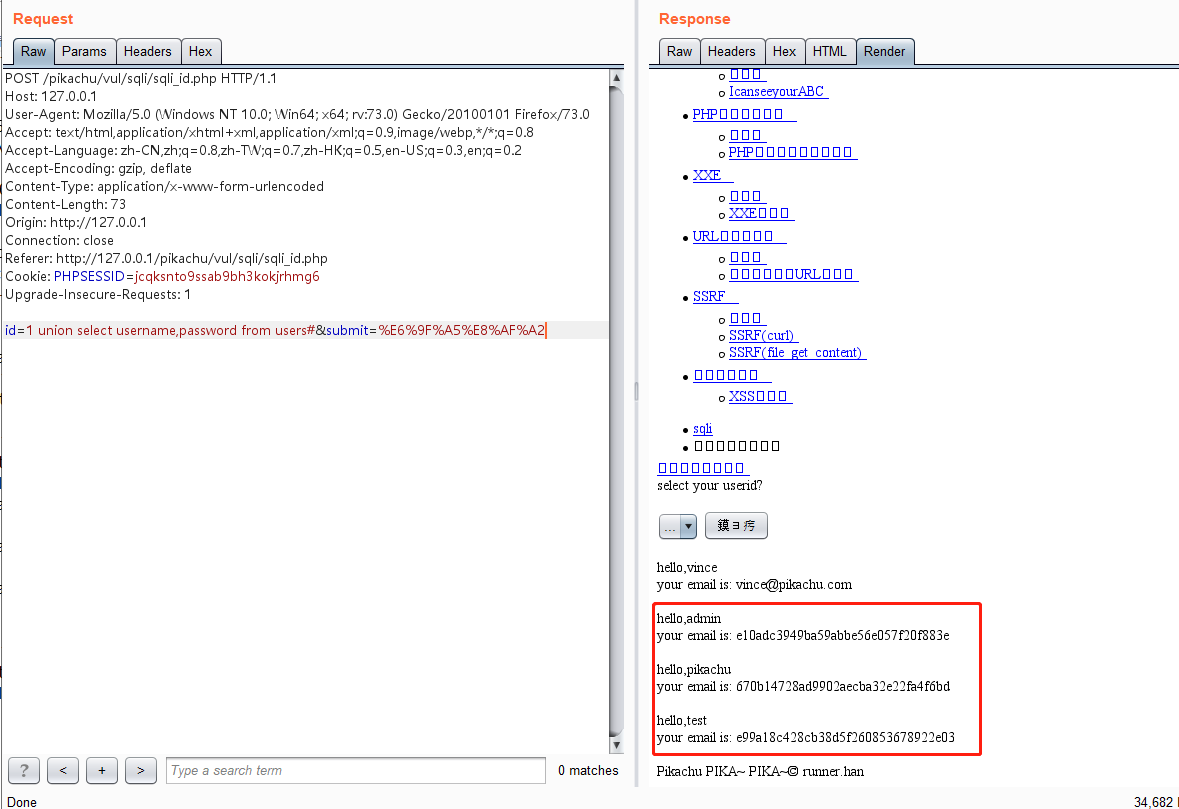Open the SSRF(curl) link

point(763,335)
